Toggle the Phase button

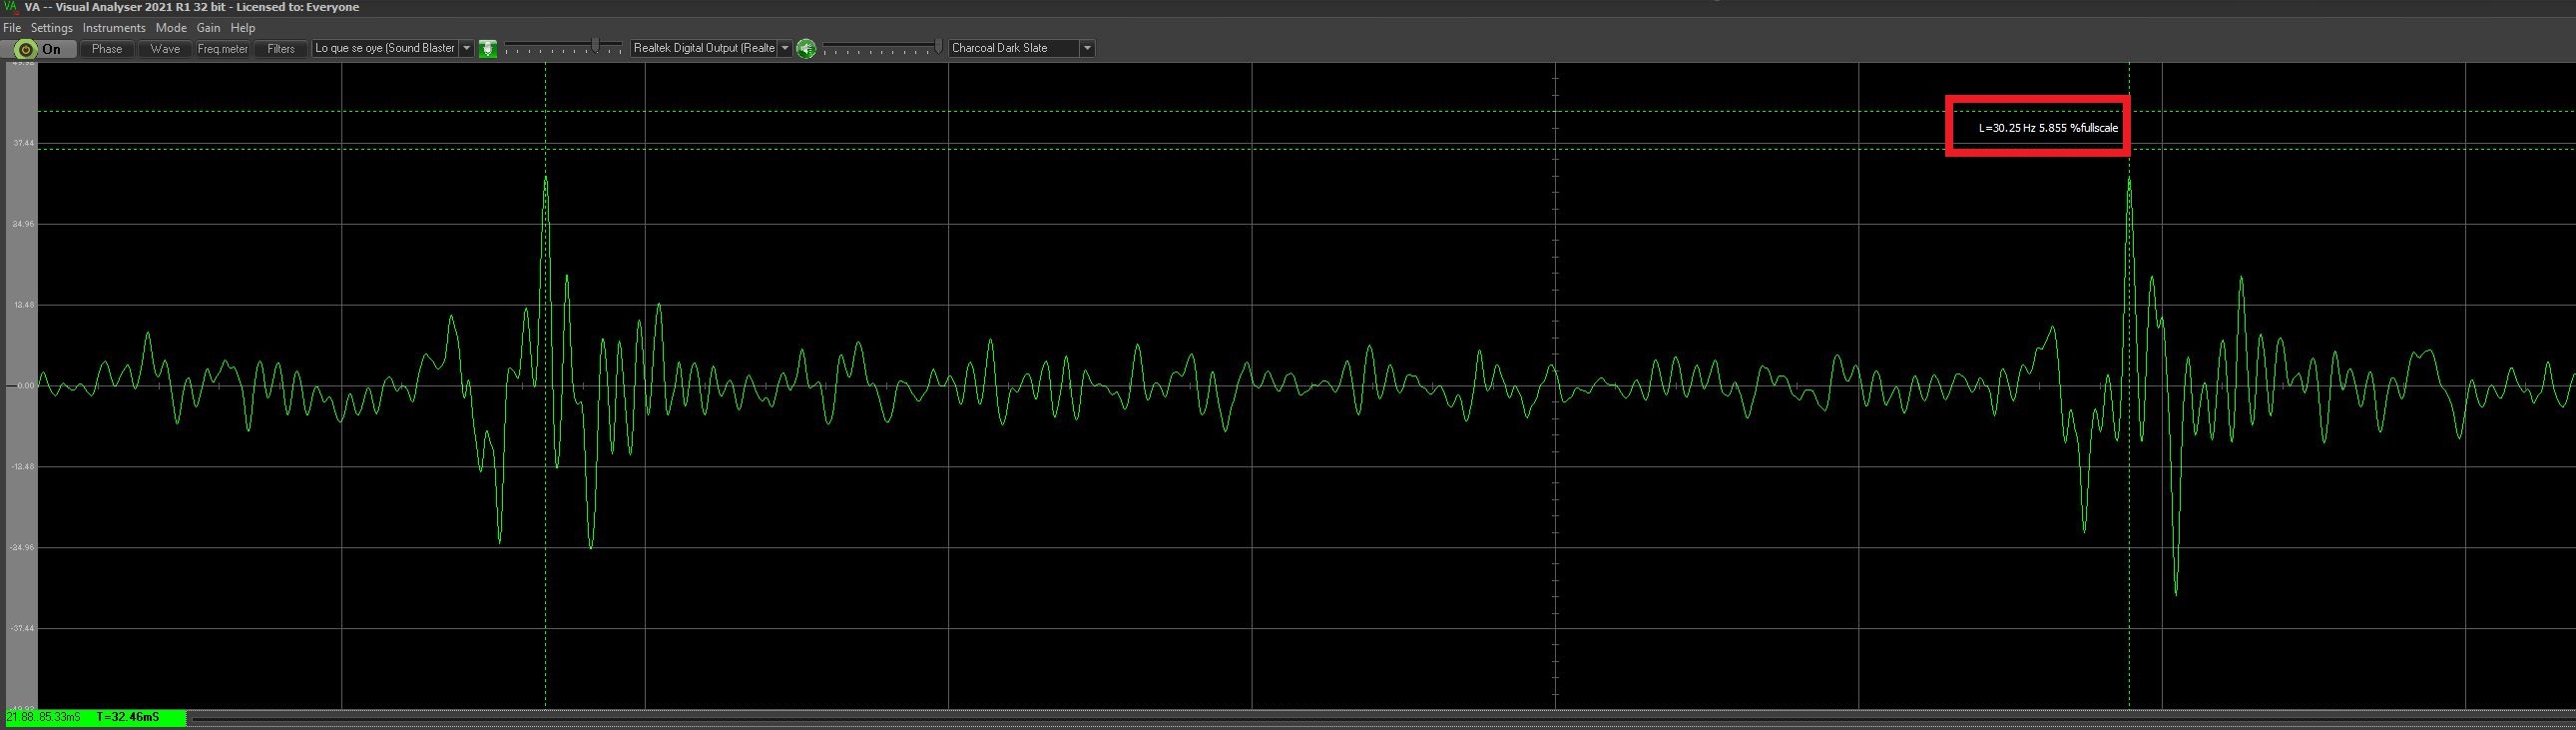pyautogui.click(x=106, y=48)
